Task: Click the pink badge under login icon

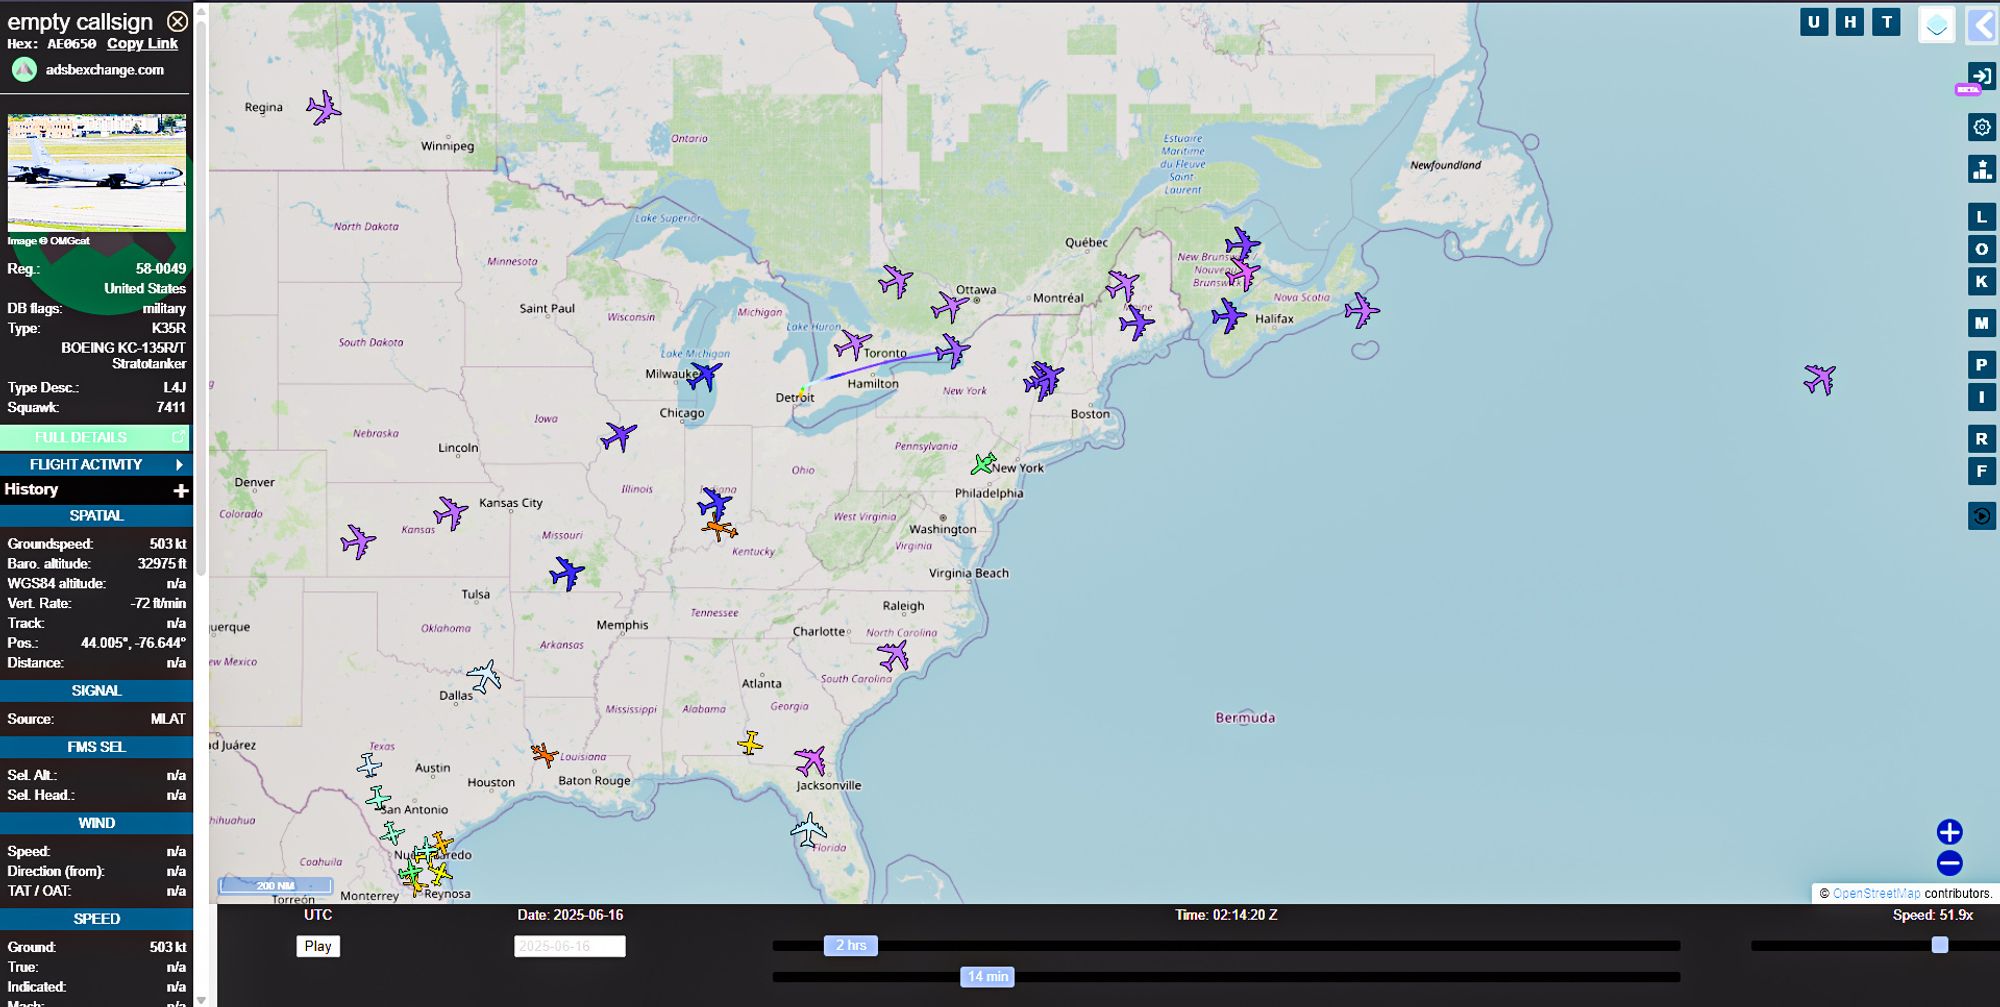Action: [x=1968, y=90]
